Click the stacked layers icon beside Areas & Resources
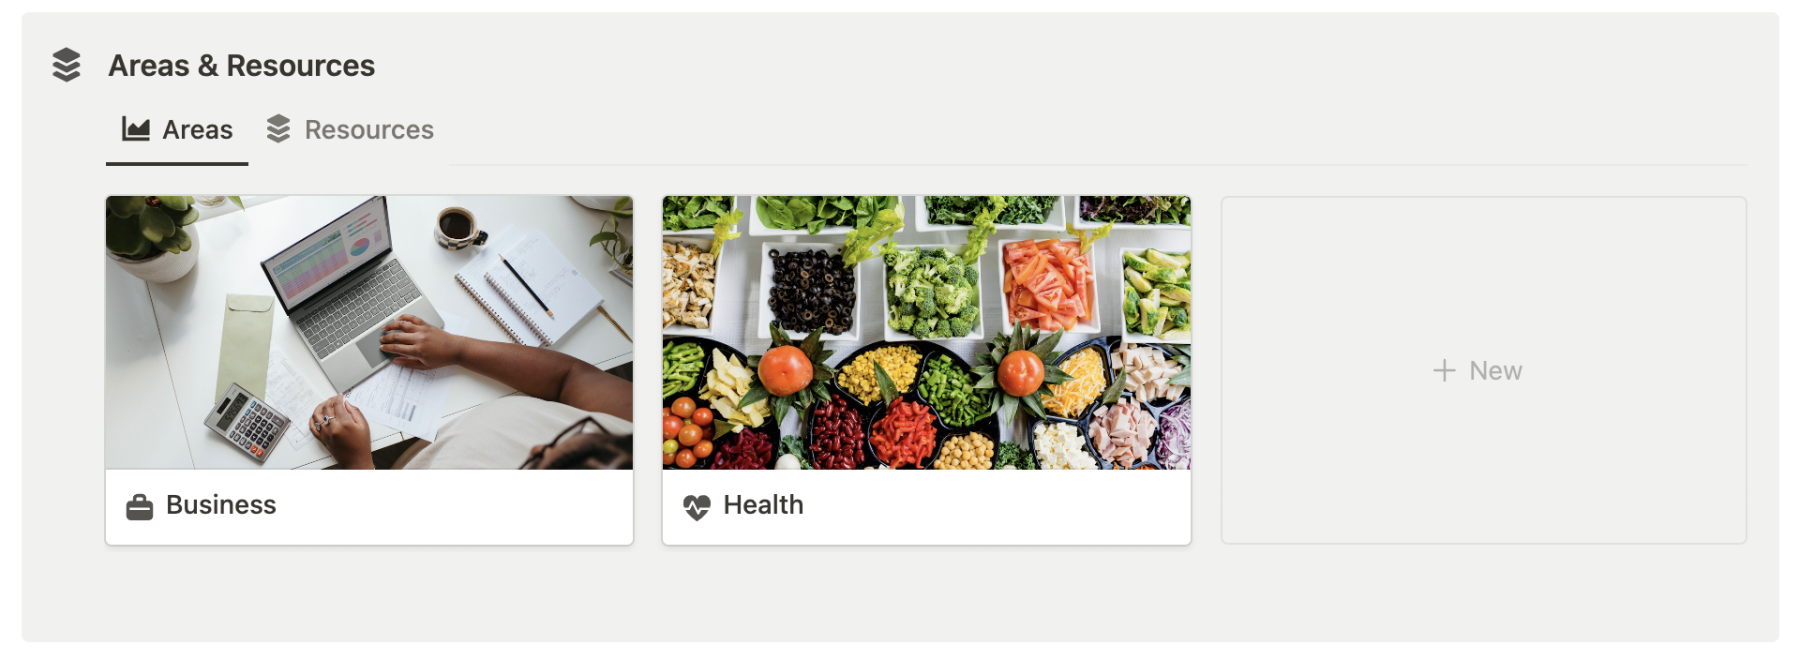Viewport: 1800px width, 660px height. [x=66, y=65]
